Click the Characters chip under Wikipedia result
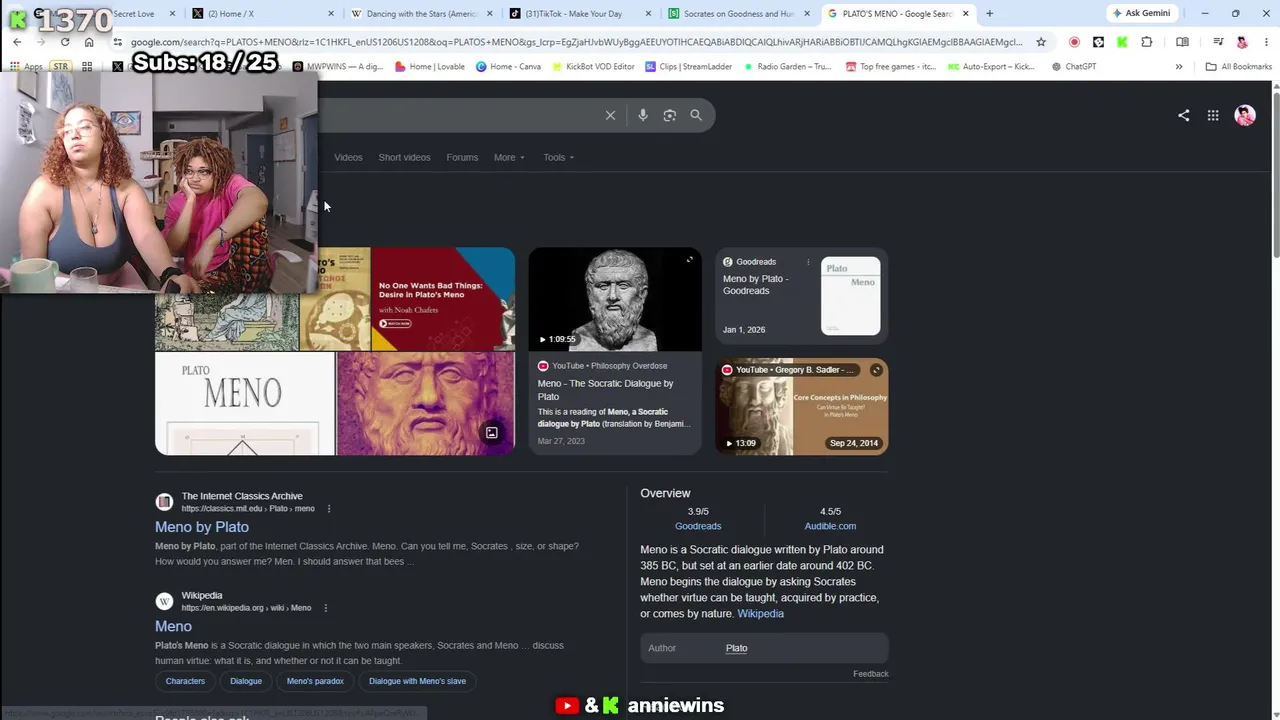This screenshot has height=720, width=1280. click(185, 681)
